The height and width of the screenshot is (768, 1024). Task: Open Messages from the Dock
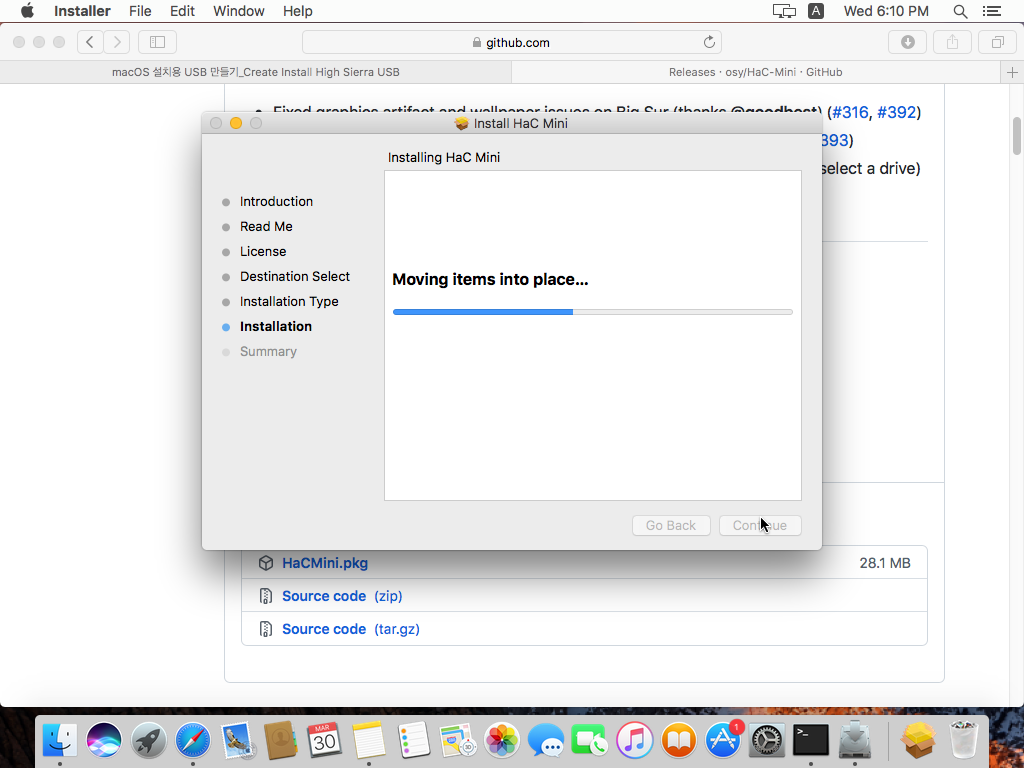[x=546, y=741]
